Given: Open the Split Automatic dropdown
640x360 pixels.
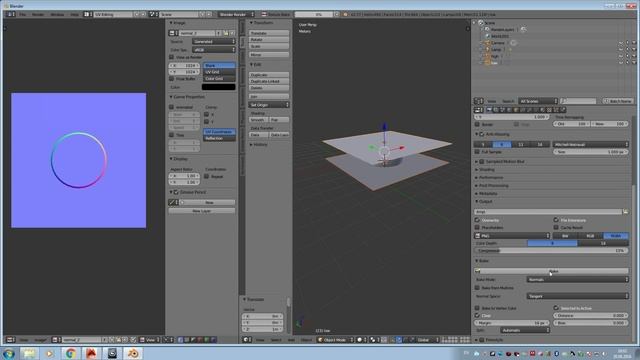Looking at the screenshot, I should (x=525, y=330).
